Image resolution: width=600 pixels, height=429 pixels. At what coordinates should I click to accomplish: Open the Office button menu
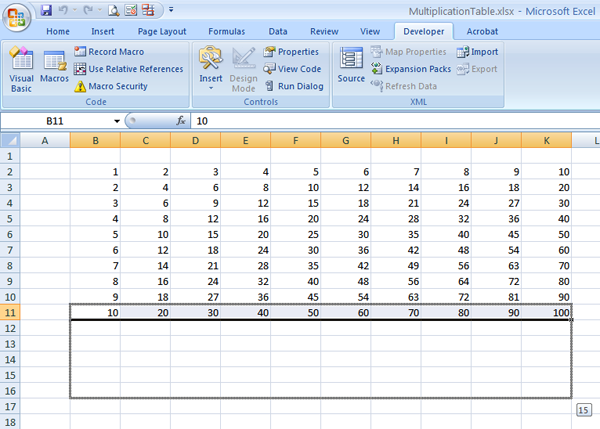pyautogui.click(x=16, y=18)
